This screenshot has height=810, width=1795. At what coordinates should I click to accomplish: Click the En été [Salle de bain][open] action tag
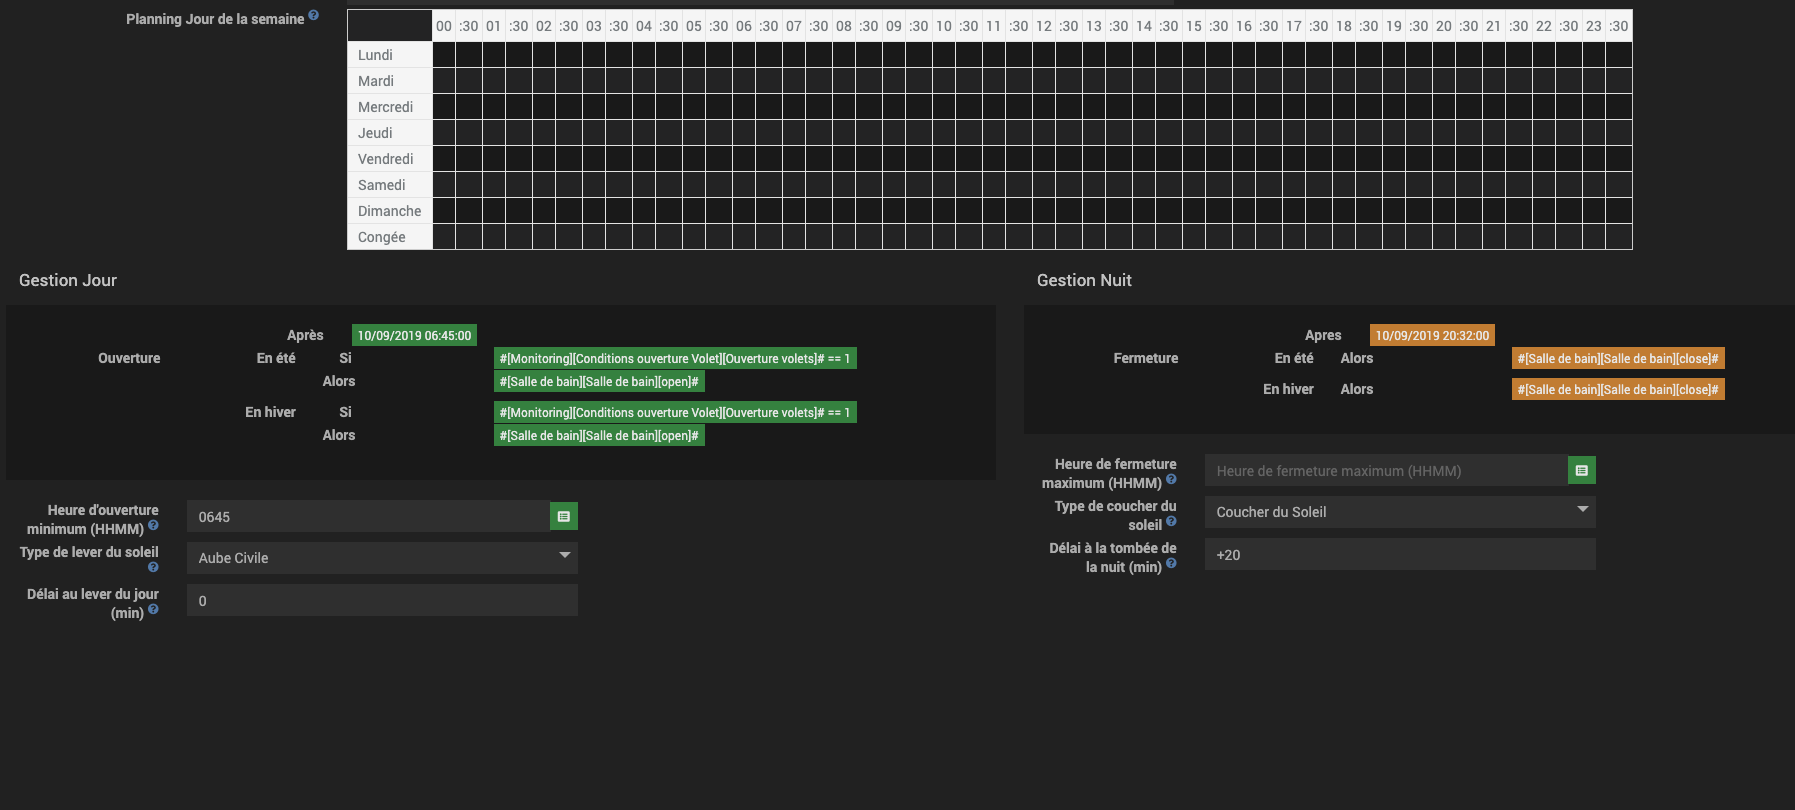pos(599,381)
